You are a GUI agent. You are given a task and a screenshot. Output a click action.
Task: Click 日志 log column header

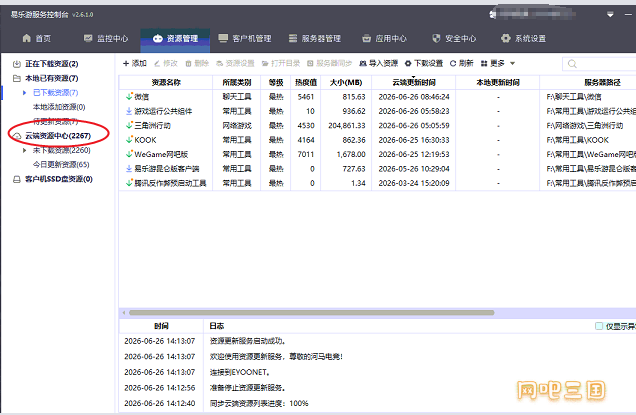coord(217,326)
